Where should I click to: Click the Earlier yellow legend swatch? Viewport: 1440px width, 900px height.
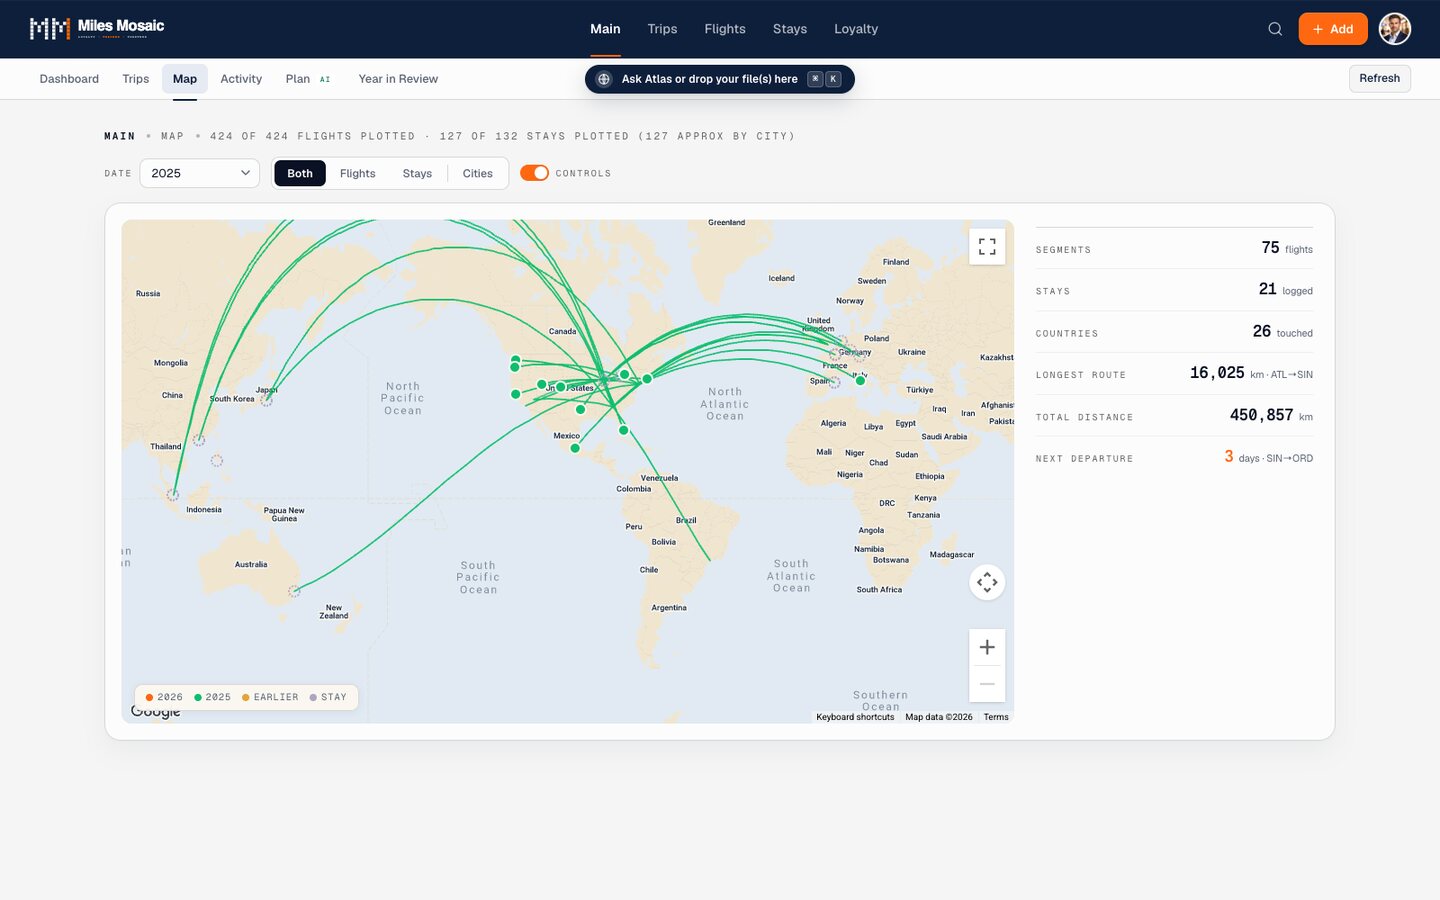click(246, 697)
